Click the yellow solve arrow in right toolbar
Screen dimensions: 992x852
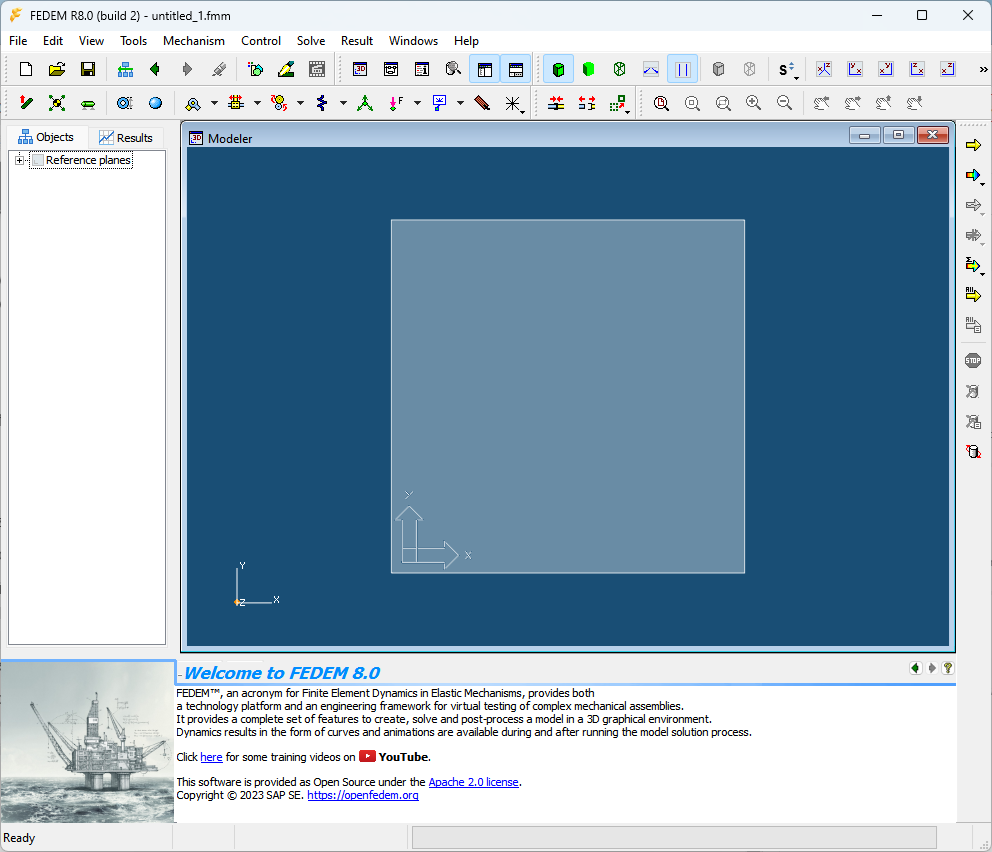point(973,145)
